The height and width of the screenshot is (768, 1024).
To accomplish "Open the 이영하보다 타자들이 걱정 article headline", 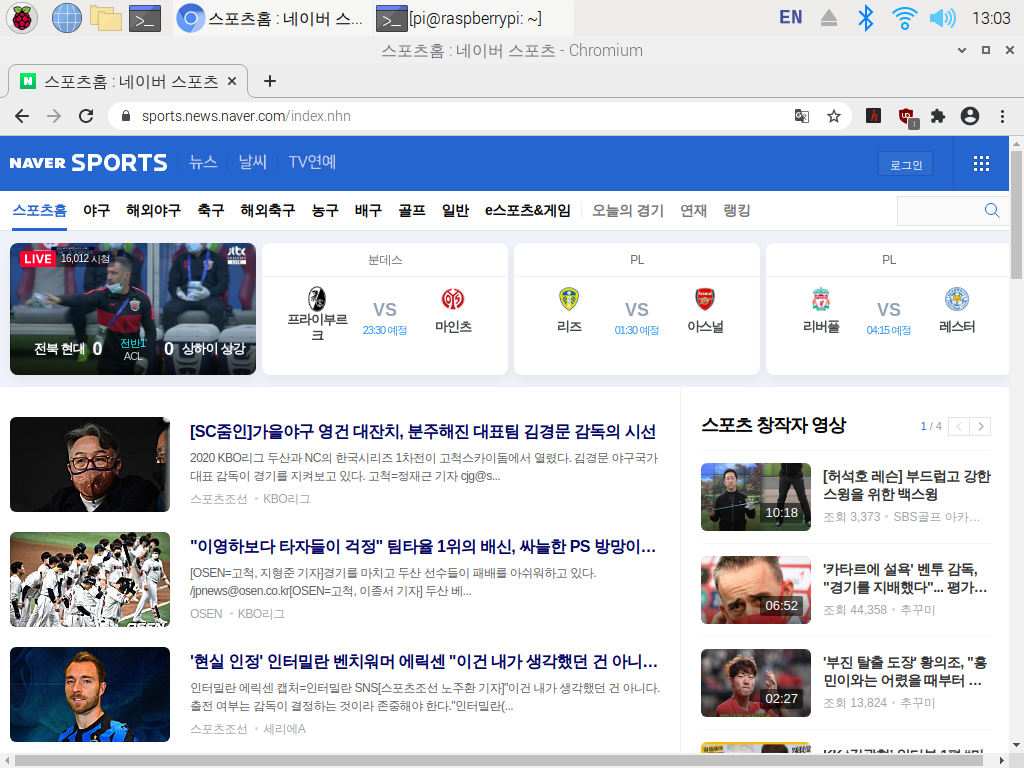I will [x=423, y=547].
